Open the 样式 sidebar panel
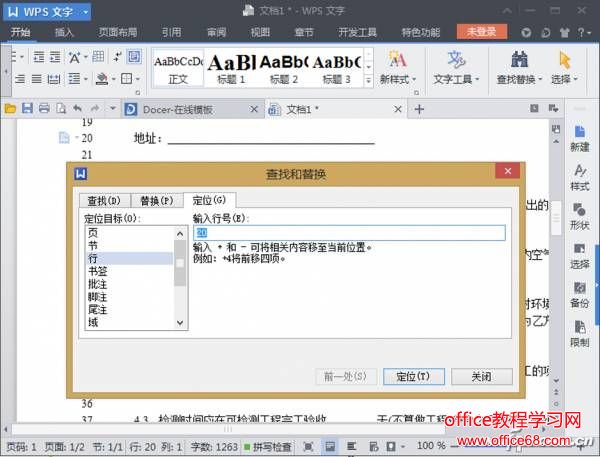The height and width of the screenshot is (457, 600). pyautogui.click(x=580, y=177)
